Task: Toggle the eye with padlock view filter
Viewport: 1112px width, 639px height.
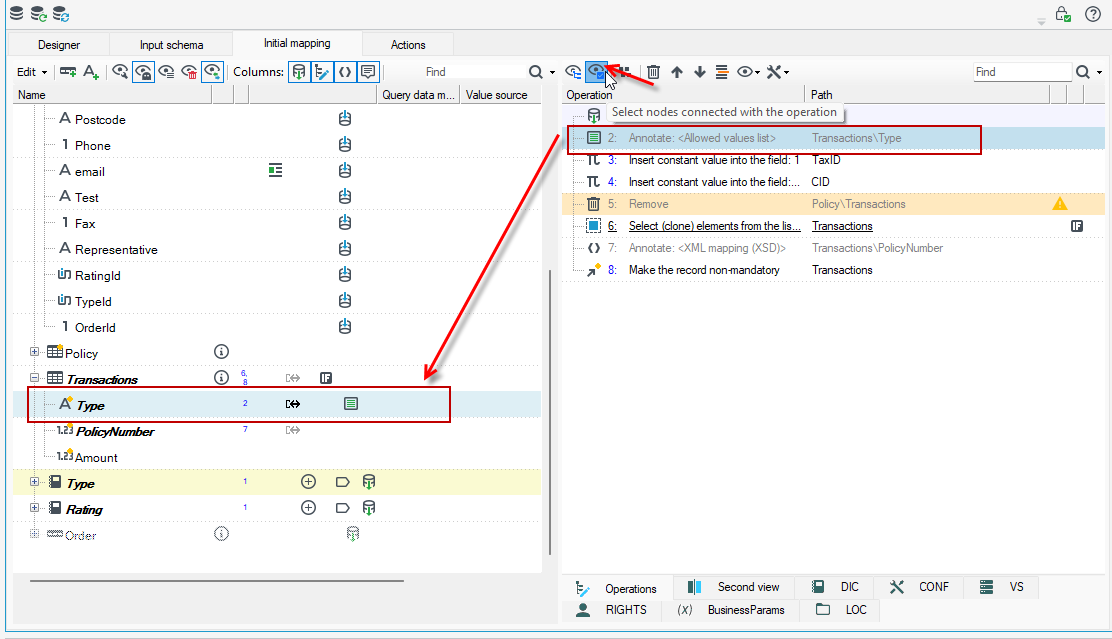Action: [143, 72]
